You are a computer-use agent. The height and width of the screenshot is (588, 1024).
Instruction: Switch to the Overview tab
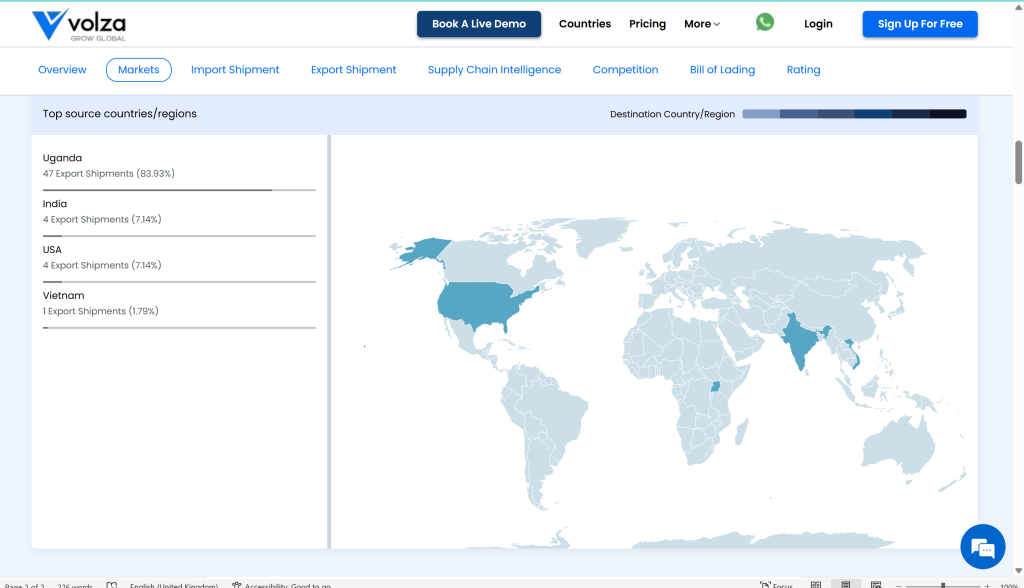click(x=62, y=70)
